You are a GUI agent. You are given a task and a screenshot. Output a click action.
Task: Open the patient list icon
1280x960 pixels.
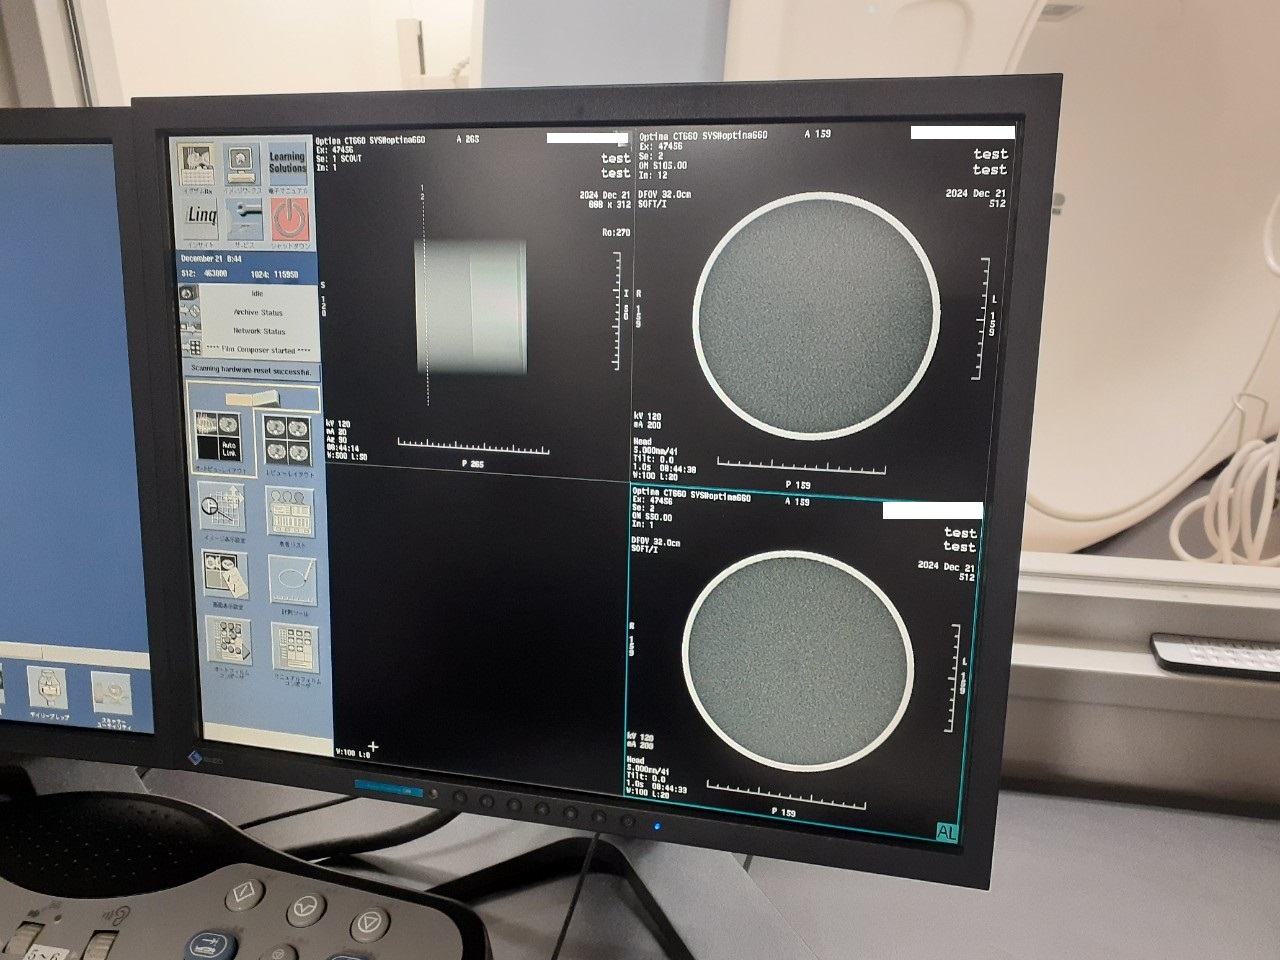pyautogui.click(x=290, y=512)
